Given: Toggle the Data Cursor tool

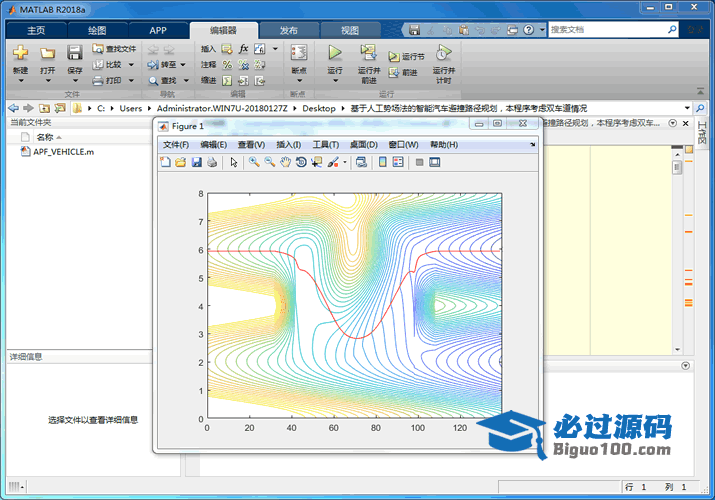Looking at the screenshot, I should [316, 162].
